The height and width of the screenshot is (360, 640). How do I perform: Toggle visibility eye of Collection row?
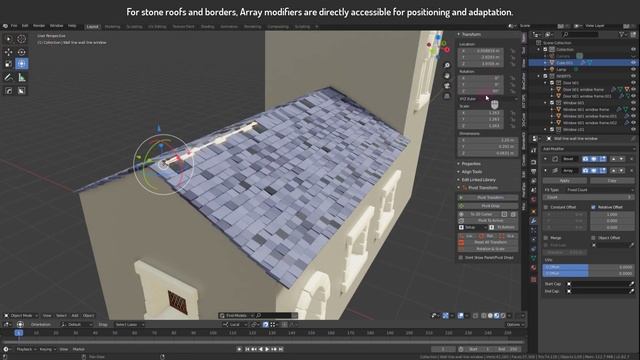click(633, 49)
